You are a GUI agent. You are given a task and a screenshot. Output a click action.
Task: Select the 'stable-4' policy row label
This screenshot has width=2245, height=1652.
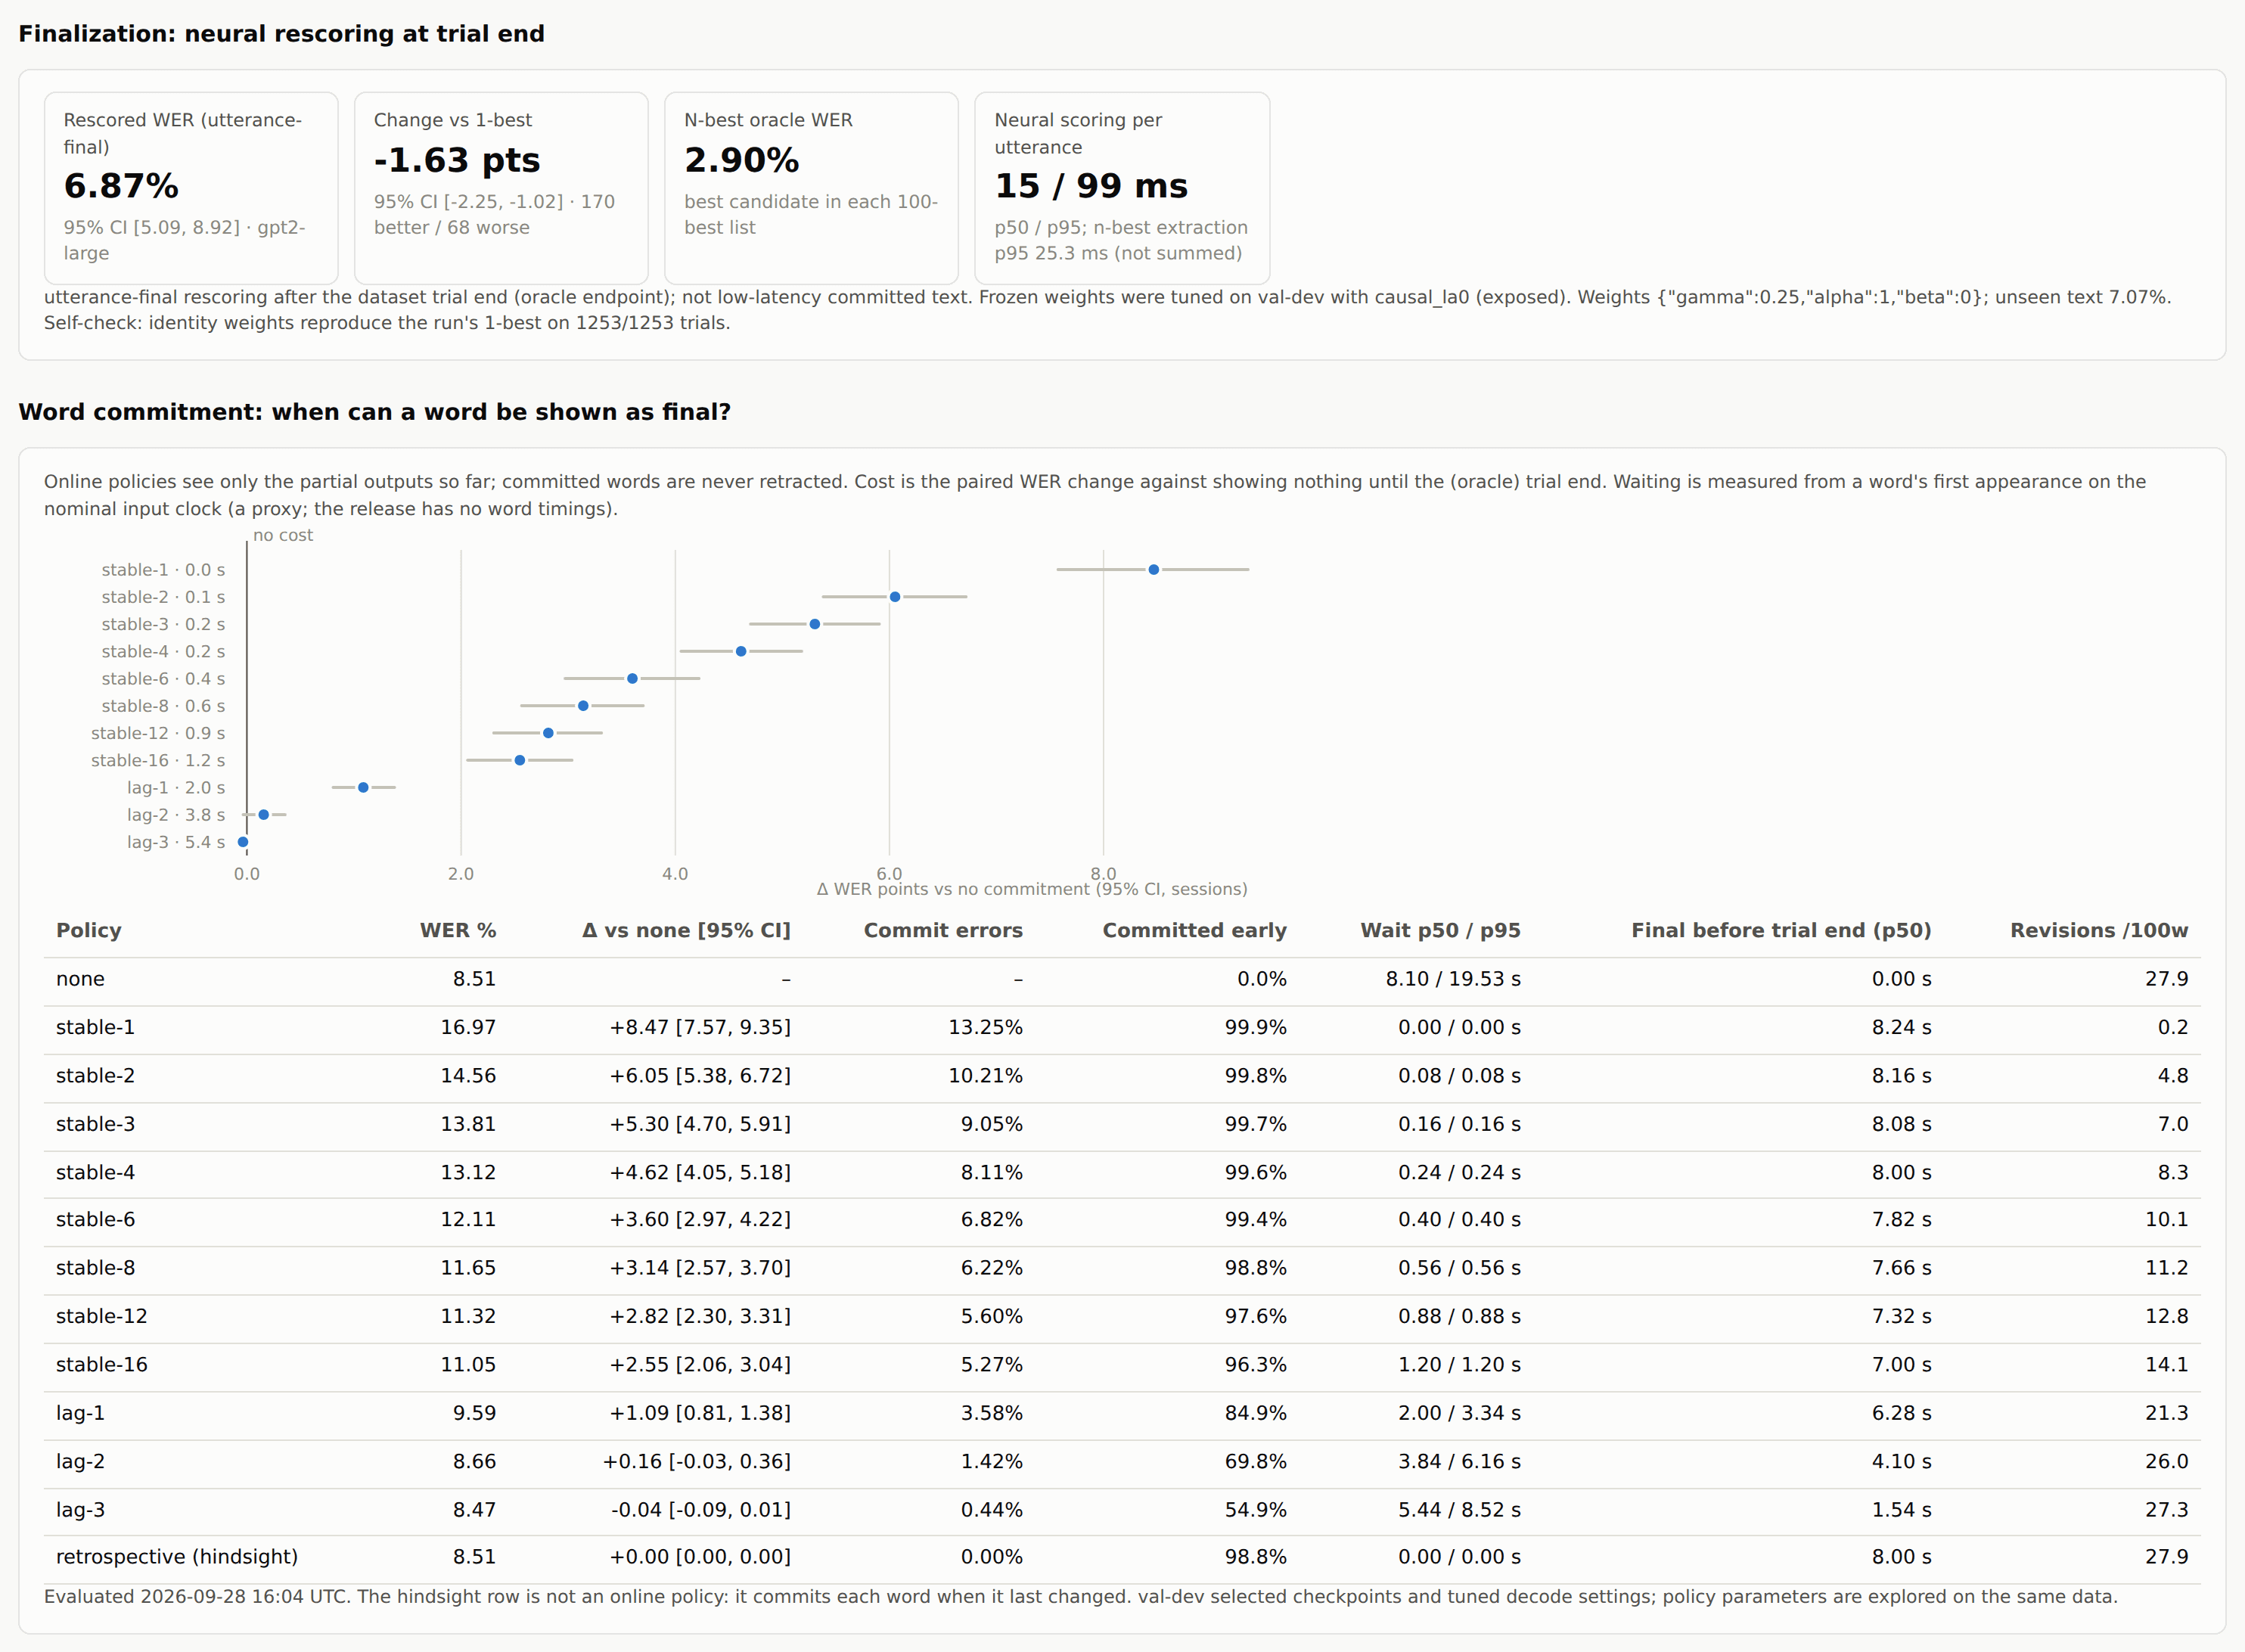95,1172
